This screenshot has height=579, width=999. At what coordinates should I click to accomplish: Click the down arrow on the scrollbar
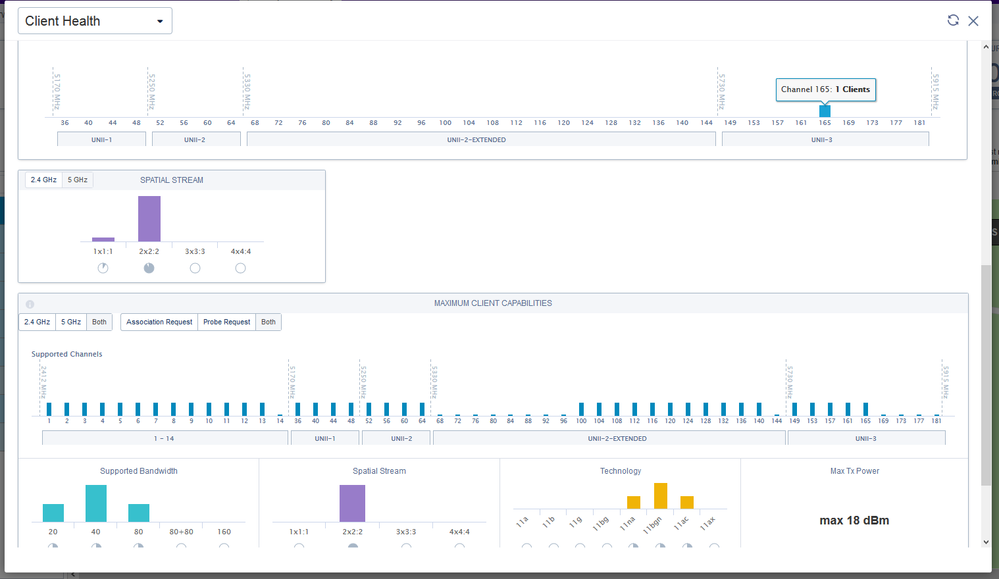click(986, 542)
